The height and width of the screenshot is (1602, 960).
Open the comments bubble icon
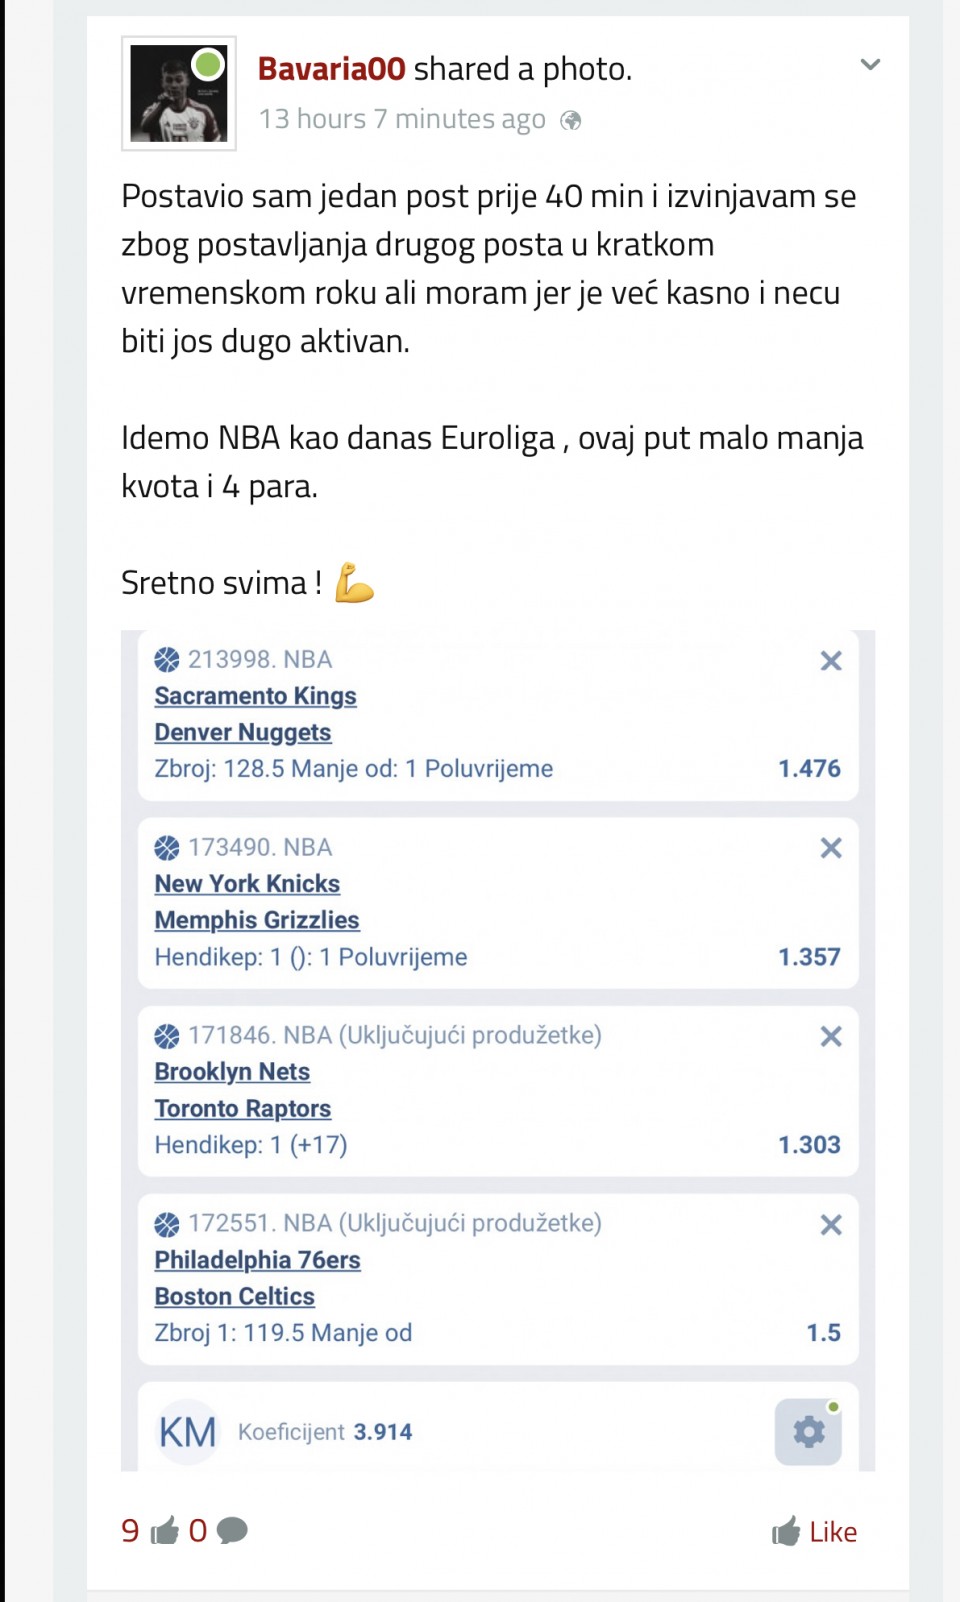click(232, 1531)
